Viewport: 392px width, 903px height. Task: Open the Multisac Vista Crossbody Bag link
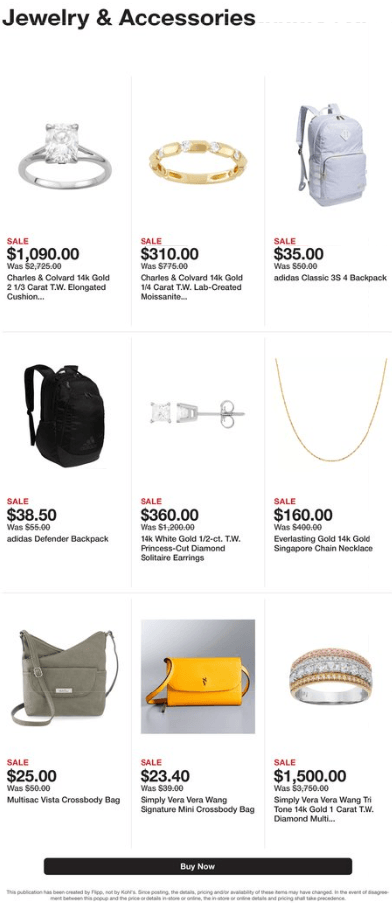tap(63, 800)
